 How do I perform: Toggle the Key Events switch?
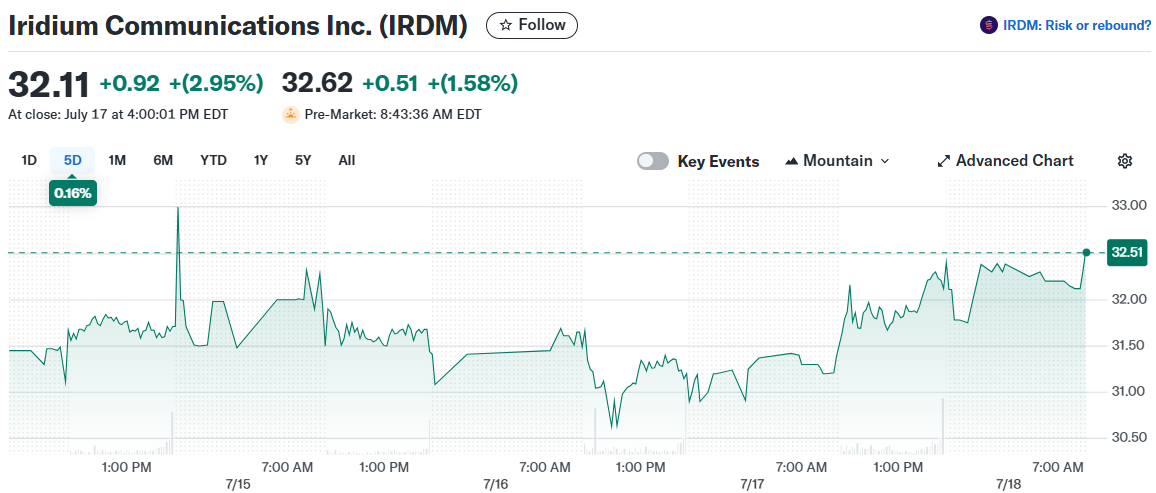click(x=653, y=161)
